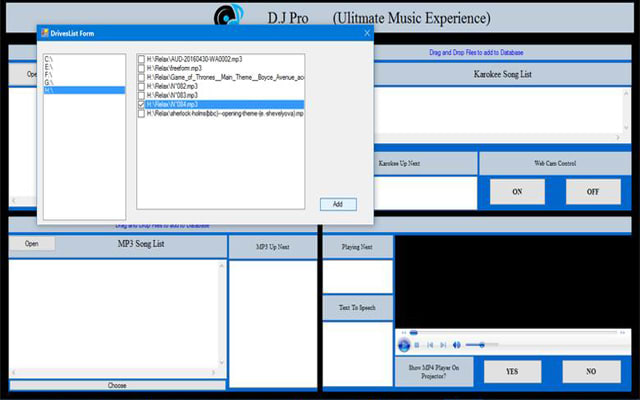The width and height of the screenshot is (640, 400).
Task: Click the DrivesList Form title bar icon
Action: click(44, 33)
